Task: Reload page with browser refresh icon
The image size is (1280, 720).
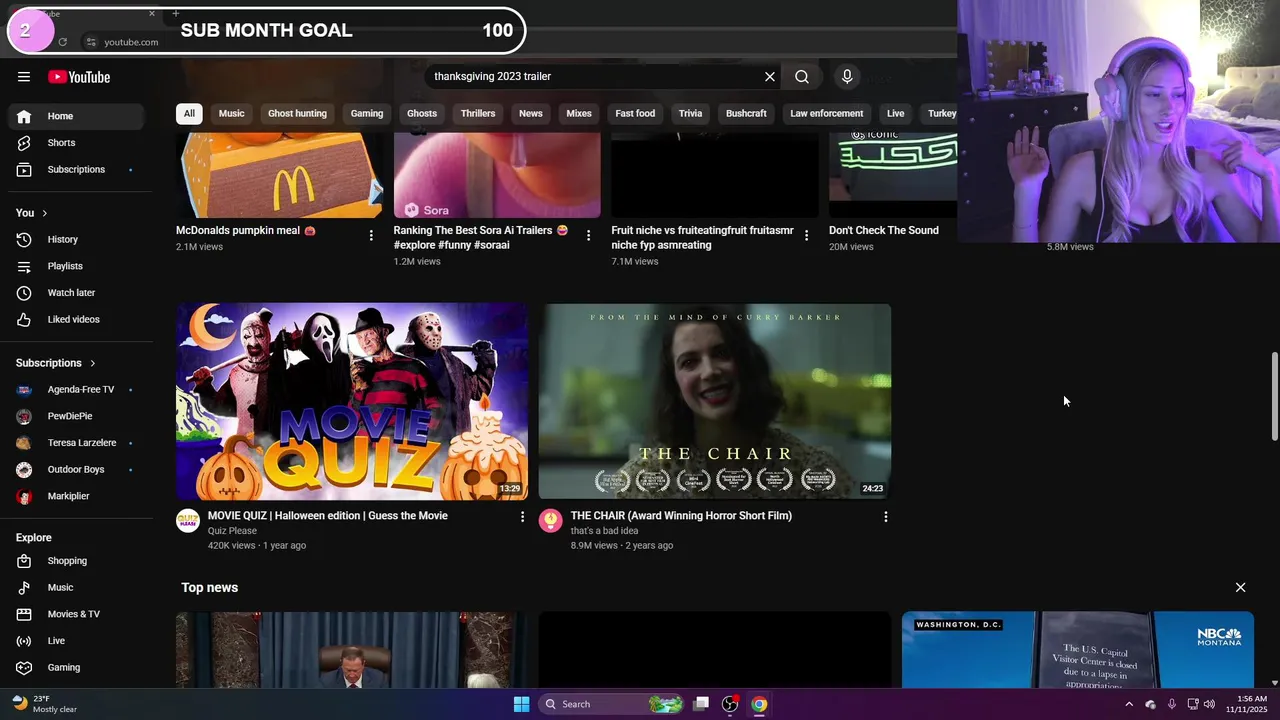Action: [x=62, y=42]
